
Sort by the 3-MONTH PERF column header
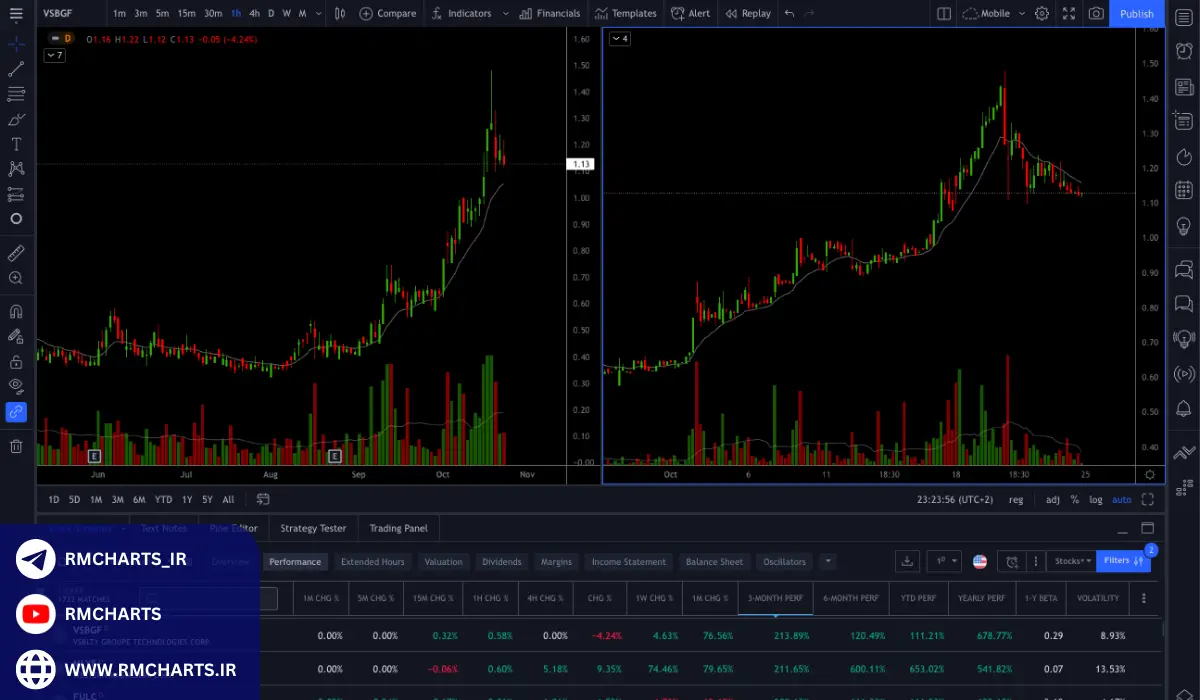click(x=775, y=598)
